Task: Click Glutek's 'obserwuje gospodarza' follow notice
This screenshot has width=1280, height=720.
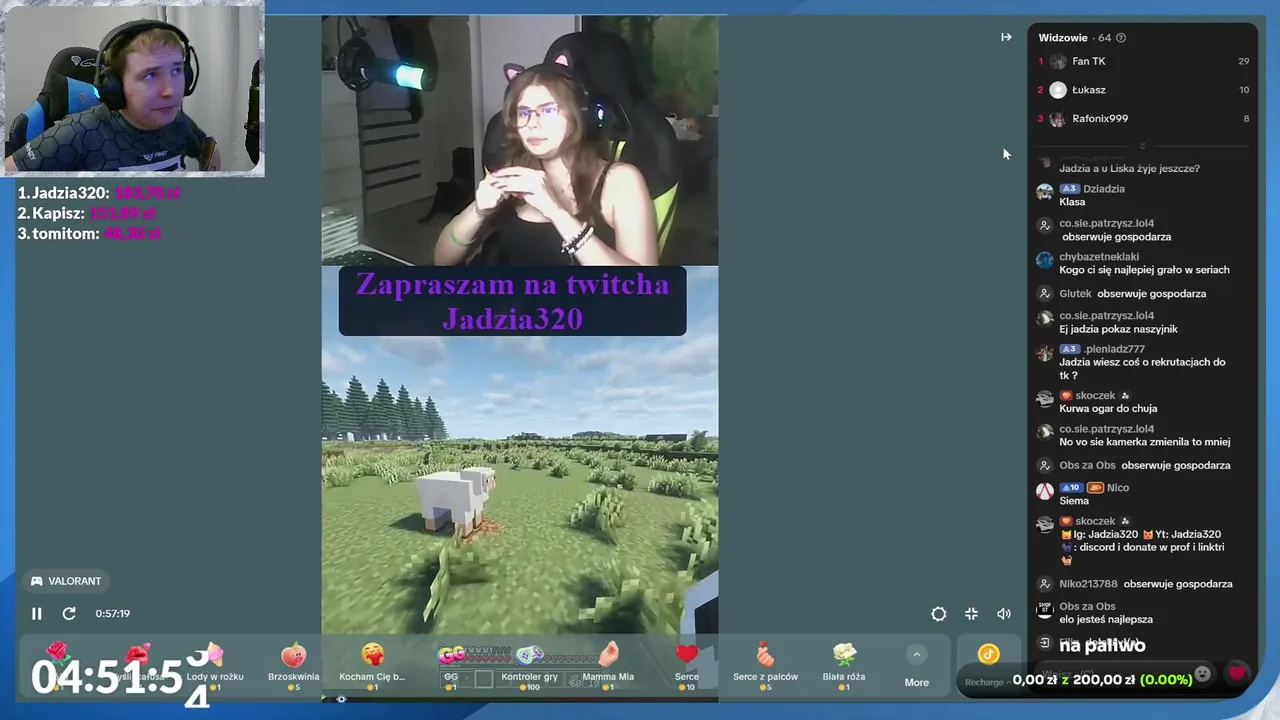Action: 1151,294
